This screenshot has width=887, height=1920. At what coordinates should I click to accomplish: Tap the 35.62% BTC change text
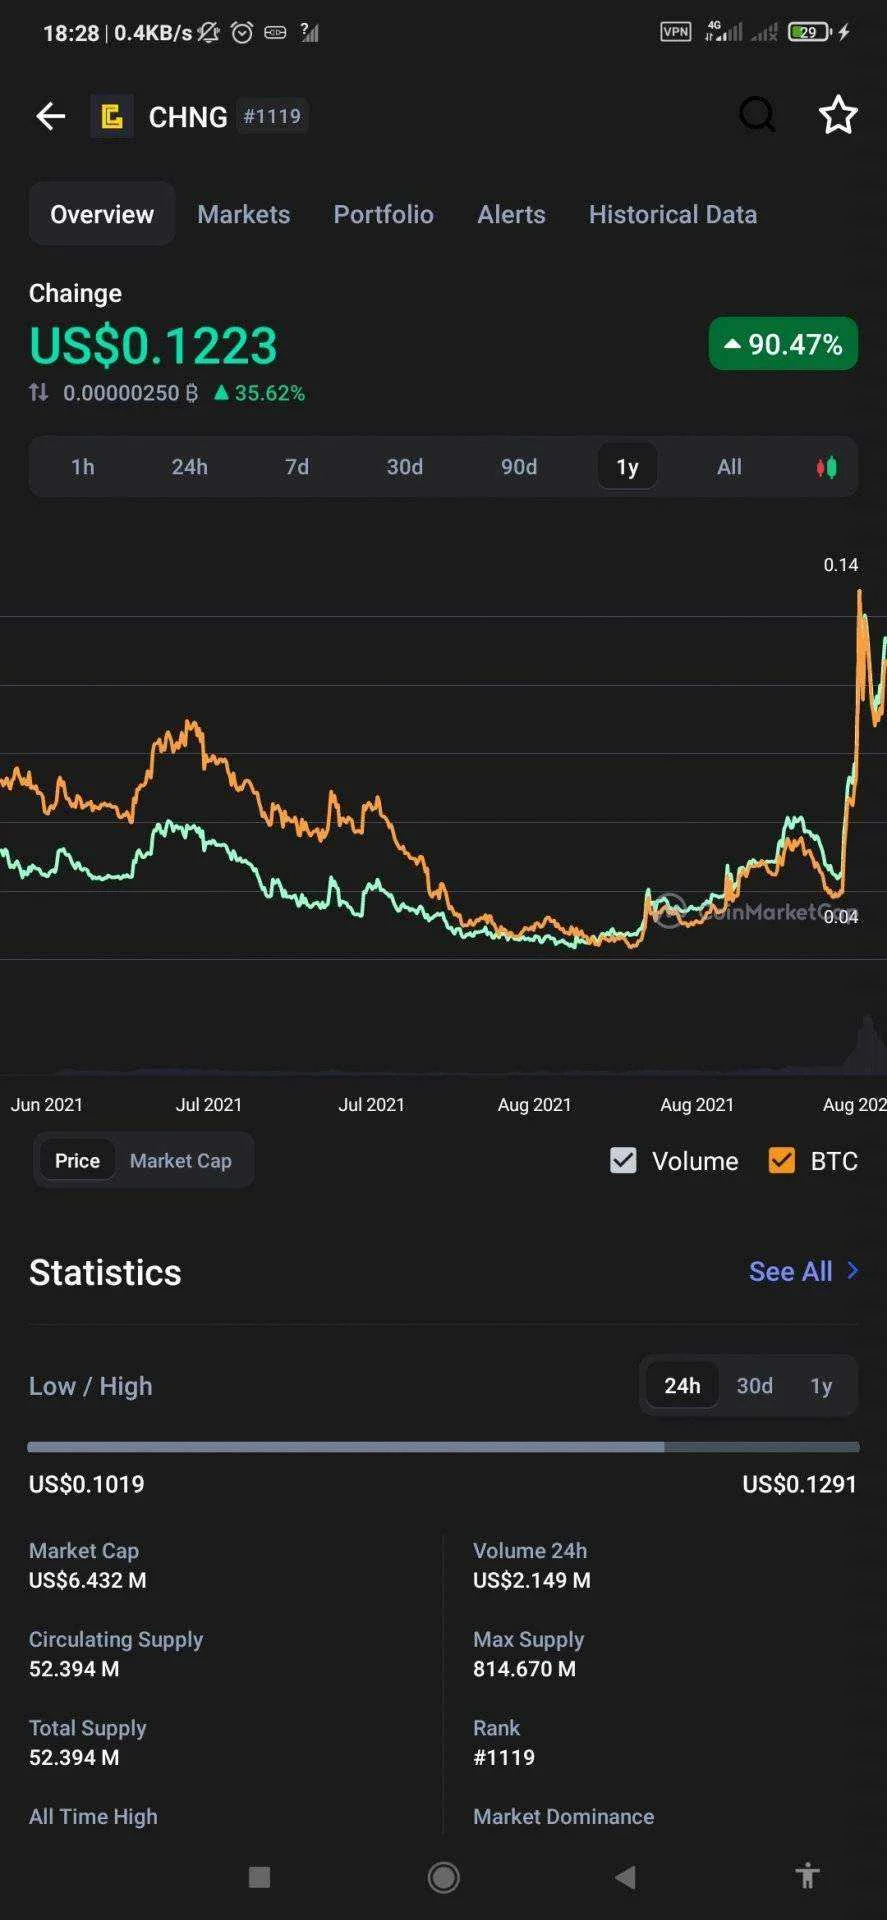pyautogui.click(x=260, y=393)
